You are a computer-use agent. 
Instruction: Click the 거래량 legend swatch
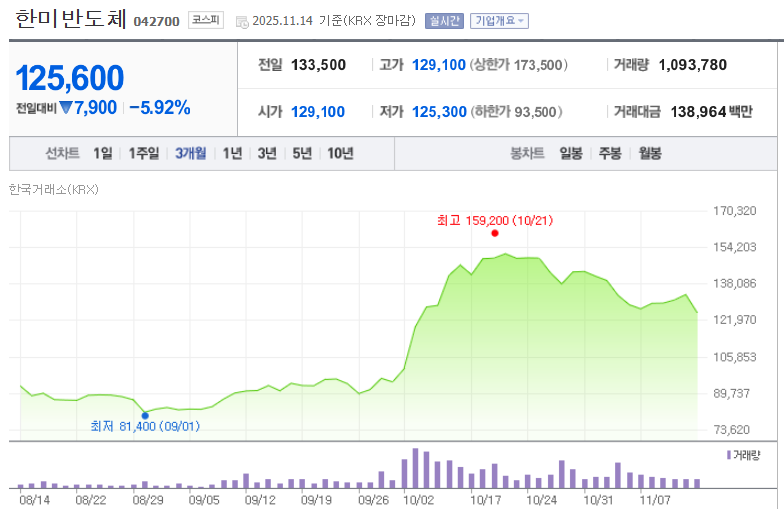(x=728, y=454)
